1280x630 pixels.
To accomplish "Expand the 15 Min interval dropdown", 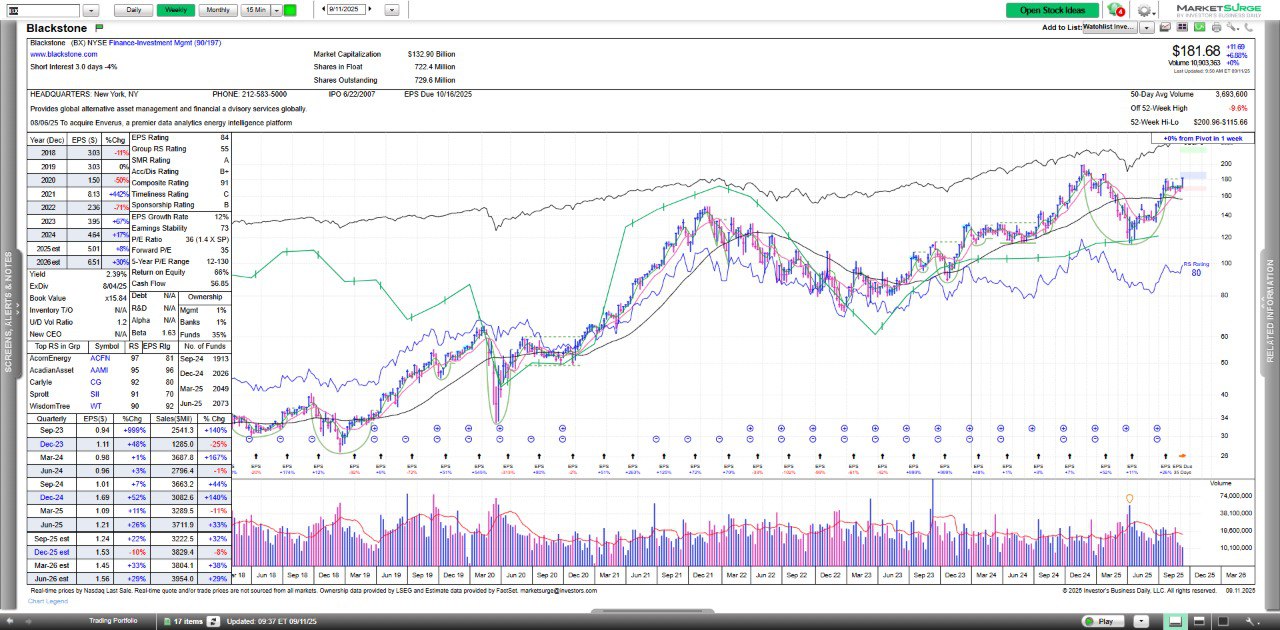I will (x=276, y=10).
